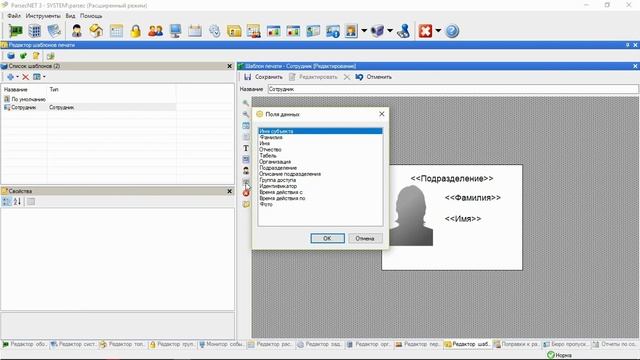Open the Помощь menu
The height and width of the screenshot is (360, 640).
click(x=91, y=16)
